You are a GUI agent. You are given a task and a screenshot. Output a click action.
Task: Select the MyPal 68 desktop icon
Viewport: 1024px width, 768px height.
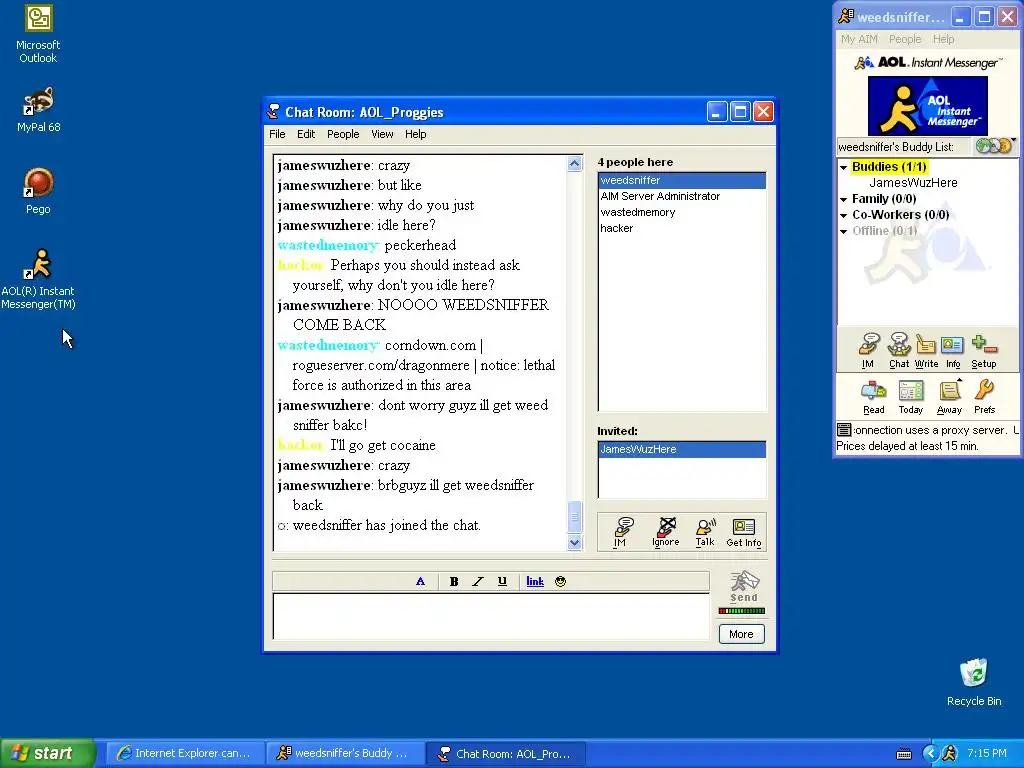[x=38, y=110]
